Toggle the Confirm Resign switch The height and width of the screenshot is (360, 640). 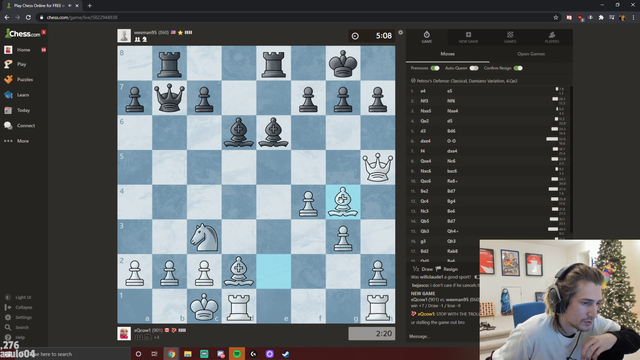coord(518,68)
